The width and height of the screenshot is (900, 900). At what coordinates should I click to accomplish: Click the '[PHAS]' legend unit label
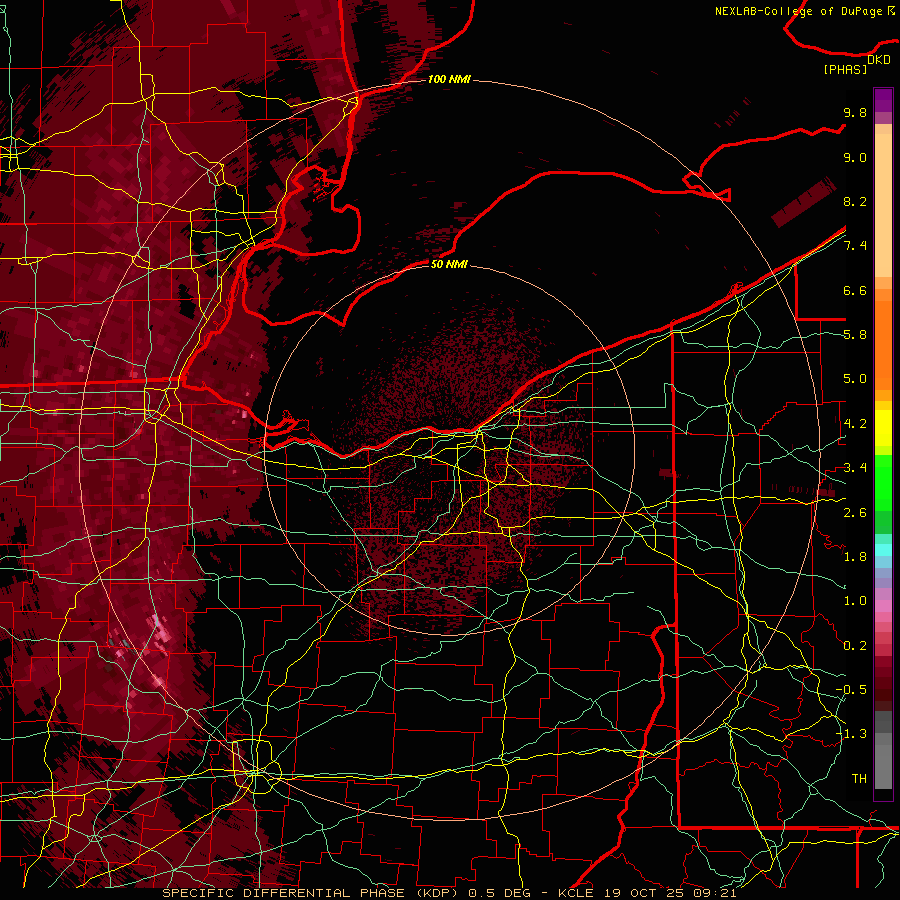tap(845, 69)
